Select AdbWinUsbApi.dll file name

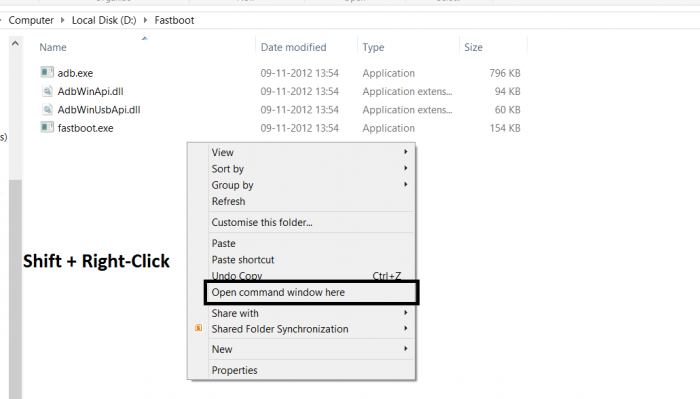99,109
